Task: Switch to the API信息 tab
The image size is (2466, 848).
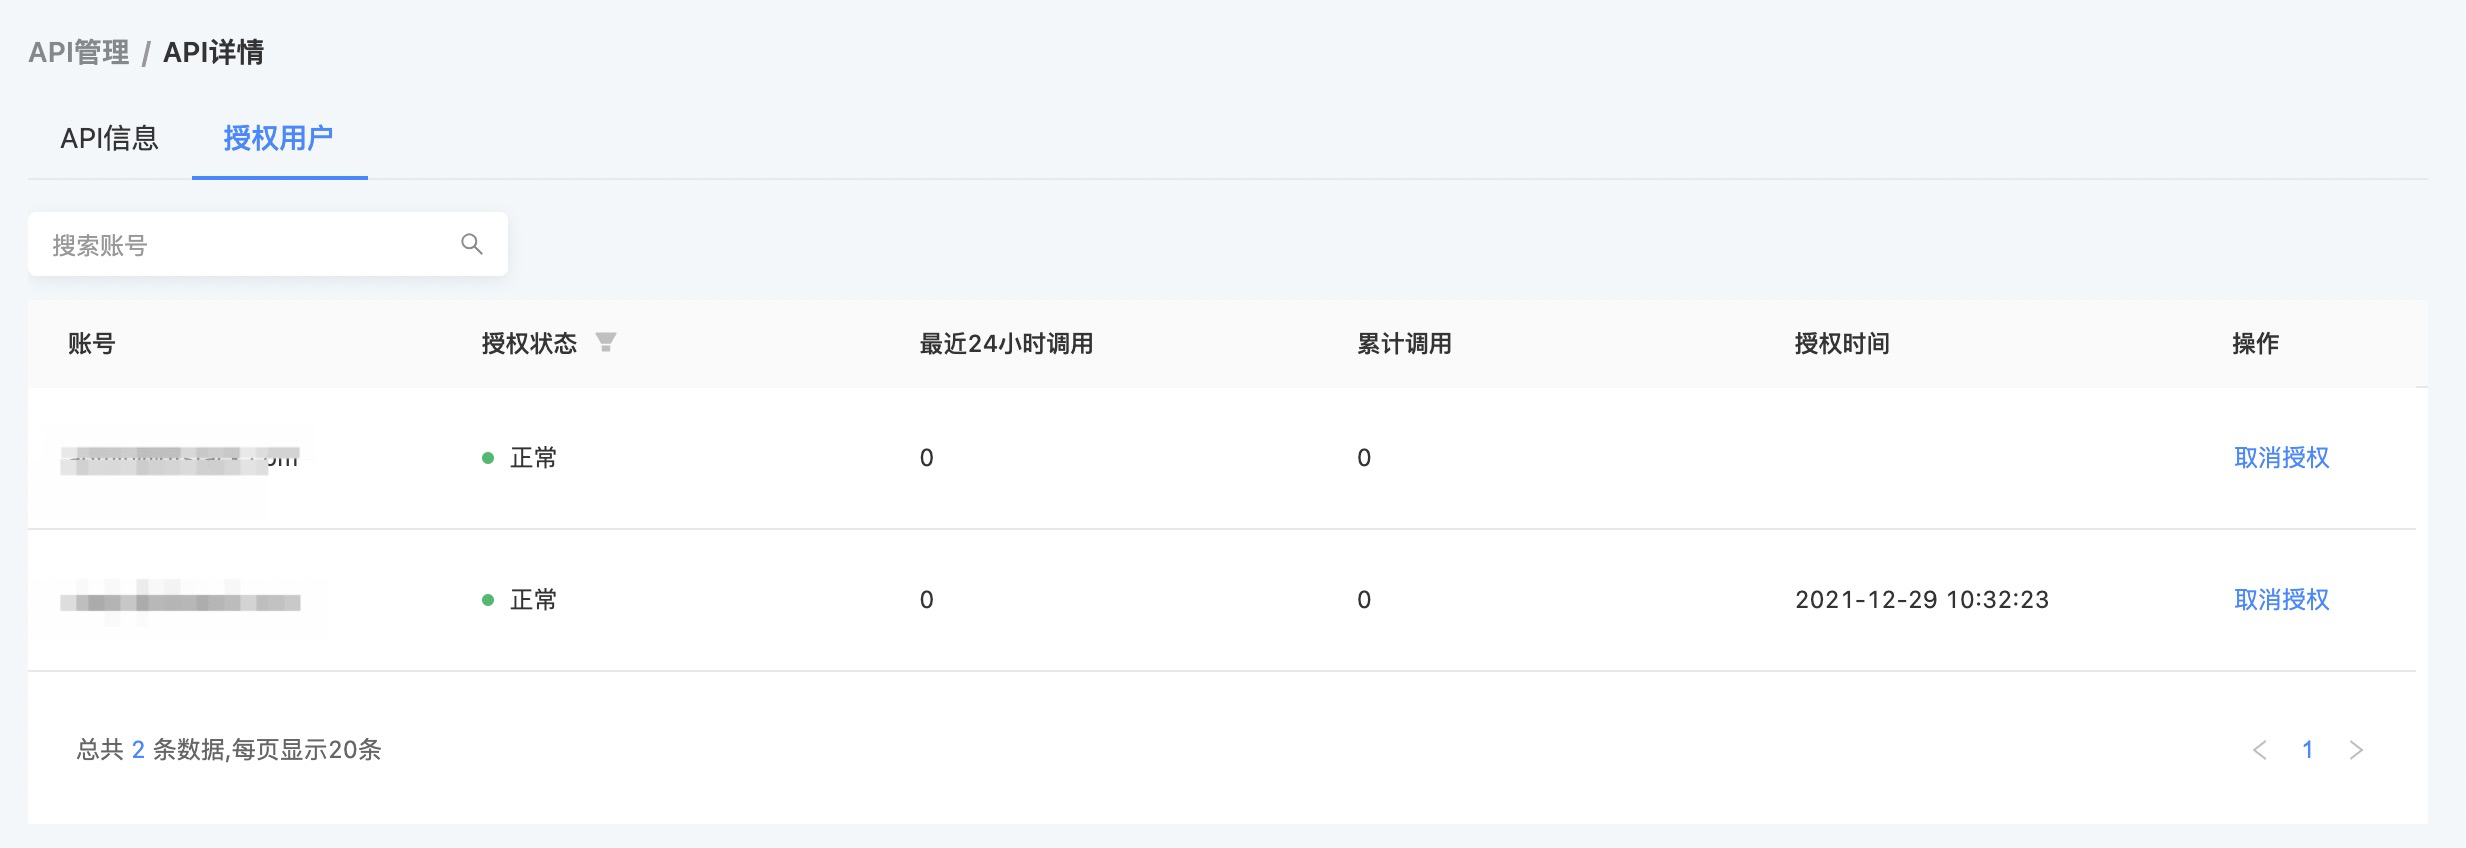Action: 109,138
